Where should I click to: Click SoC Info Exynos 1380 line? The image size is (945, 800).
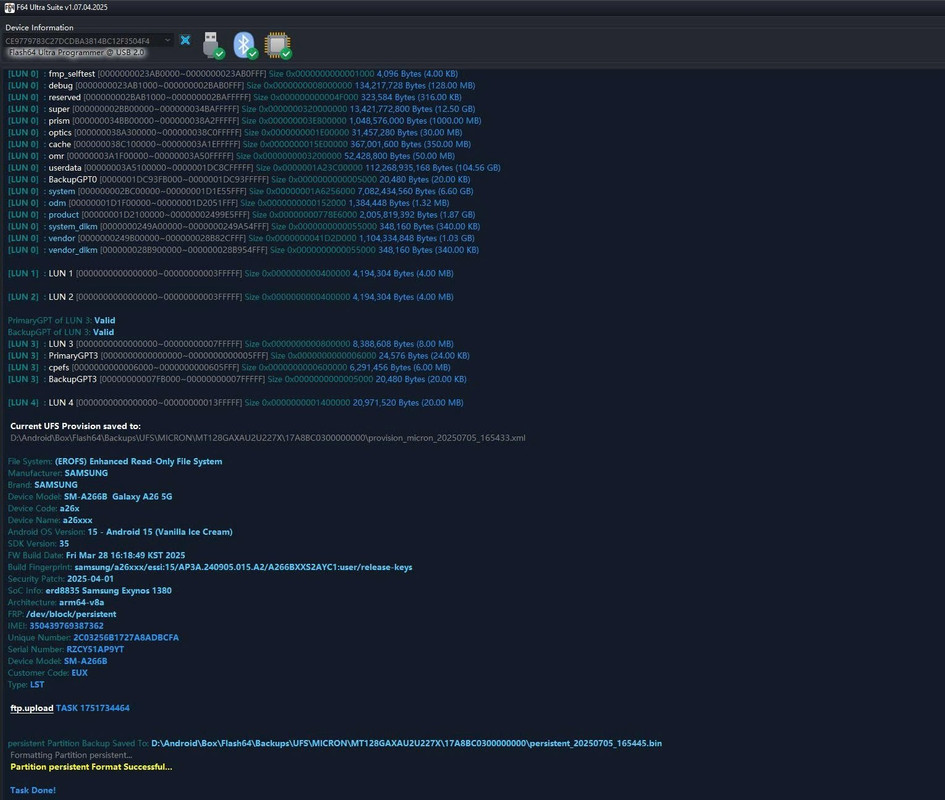(90, 591)
